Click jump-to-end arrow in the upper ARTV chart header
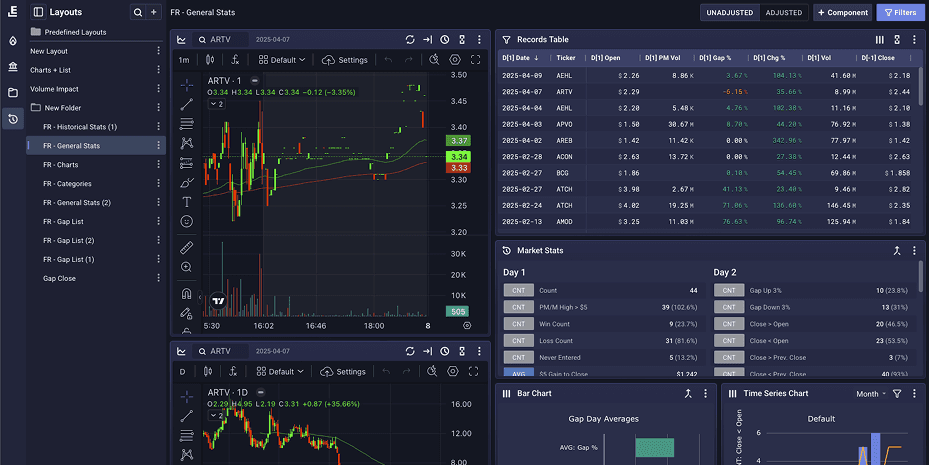The height and width of the screenshot is (465, 929). click(427, 40)
